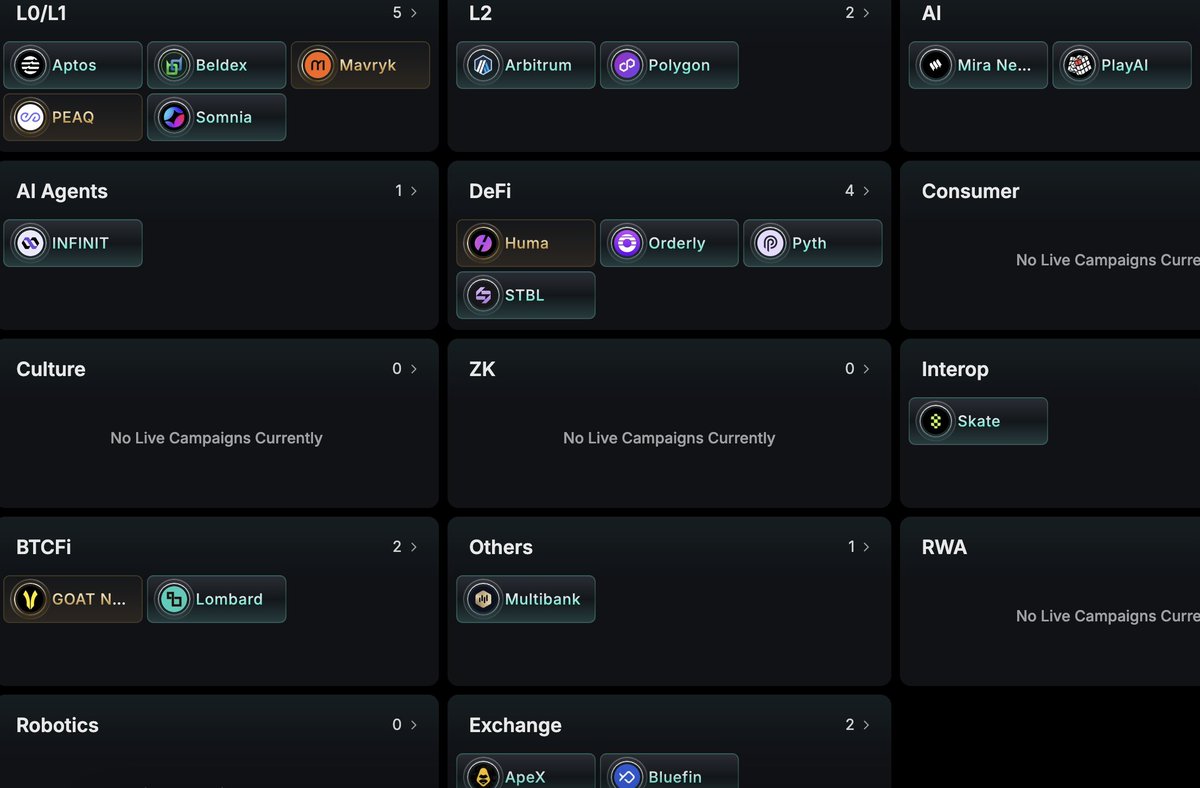The image size is (1200, 788).
Task: Expand the L0/L1 category chevron
Action: pos(413,13)
